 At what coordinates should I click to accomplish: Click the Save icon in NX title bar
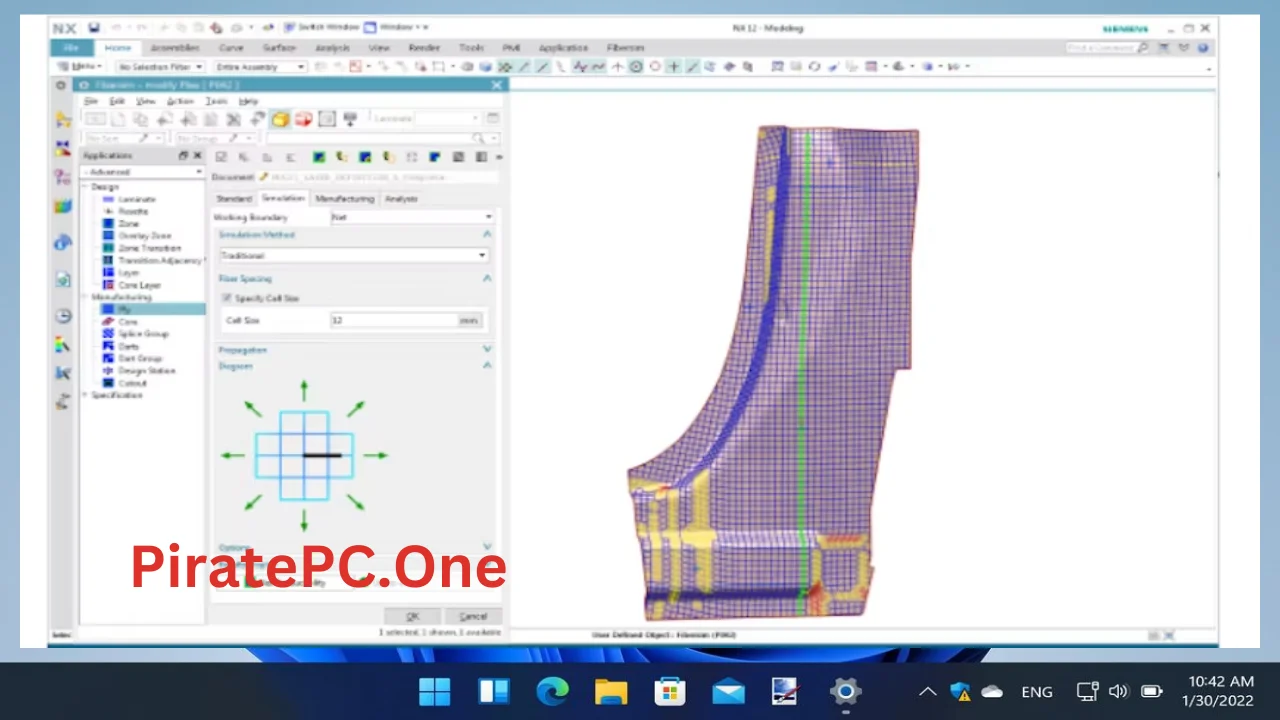pyautogui.click(x=94, y=28)
